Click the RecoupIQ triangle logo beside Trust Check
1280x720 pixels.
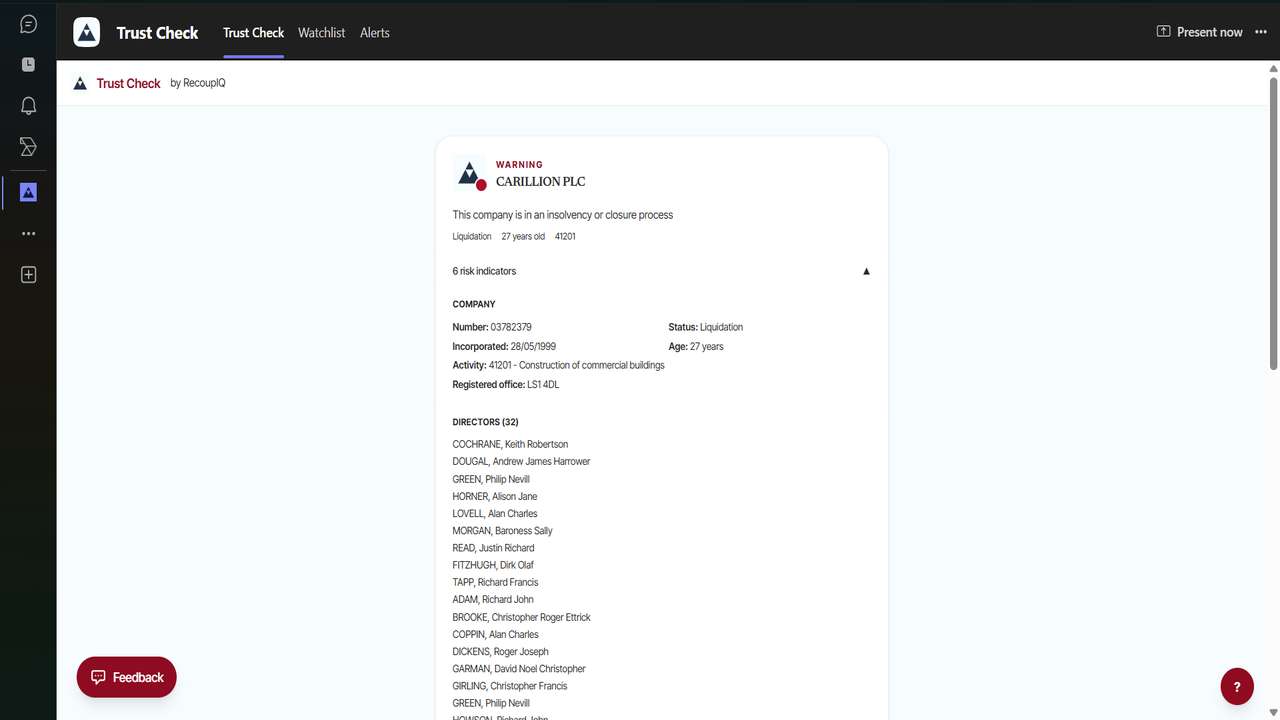point(80,83)
